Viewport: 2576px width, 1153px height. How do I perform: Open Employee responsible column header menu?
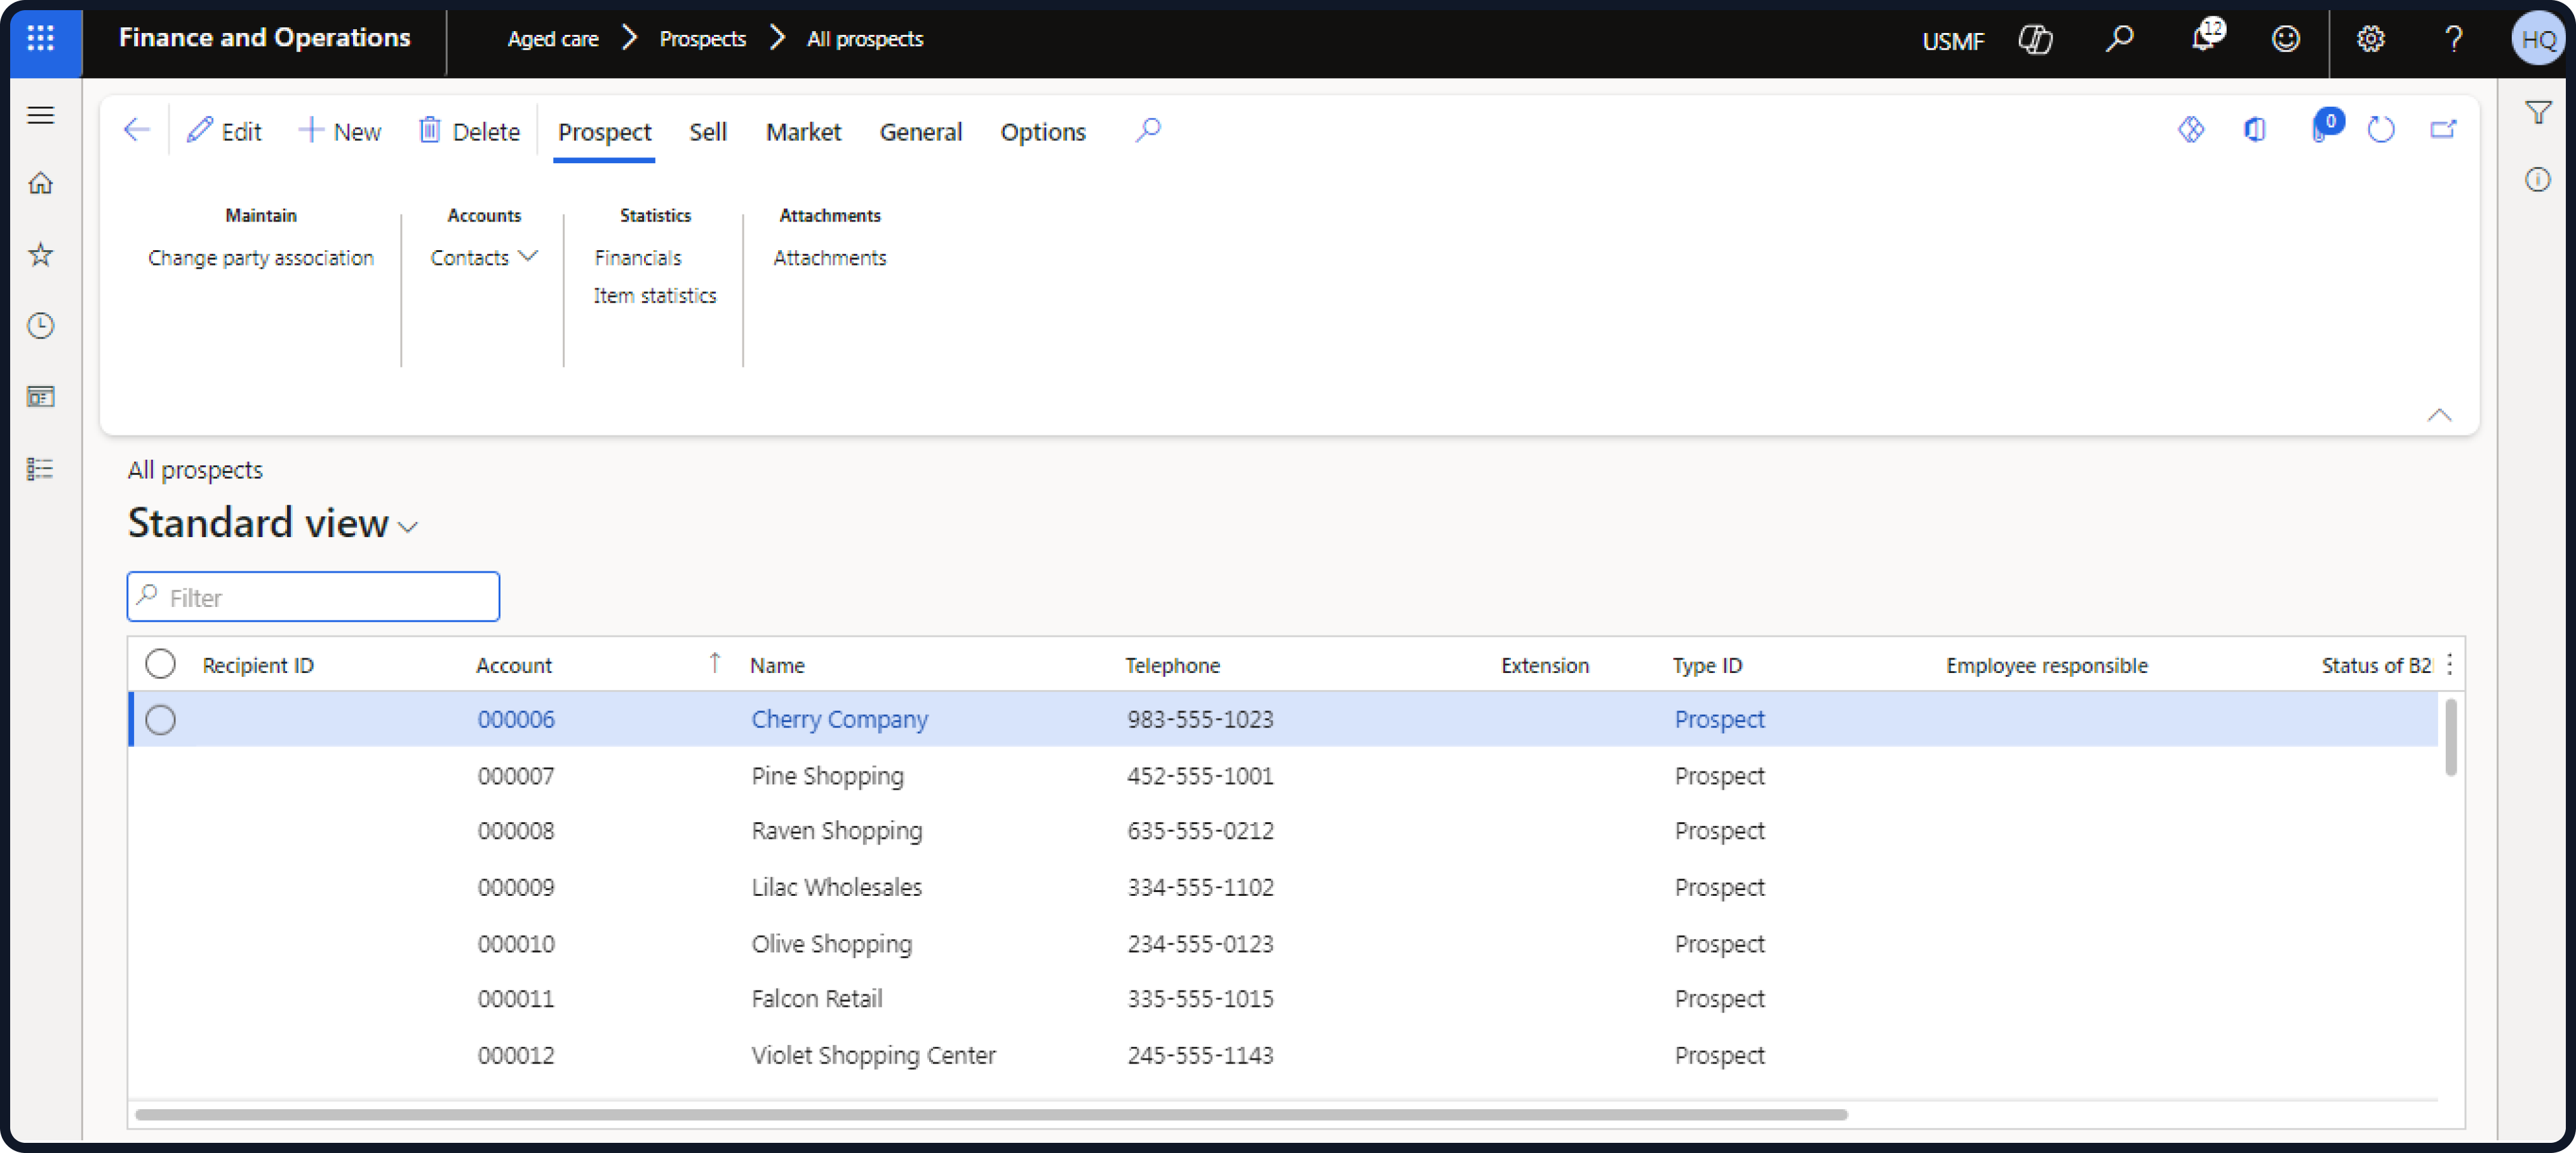2046,665
